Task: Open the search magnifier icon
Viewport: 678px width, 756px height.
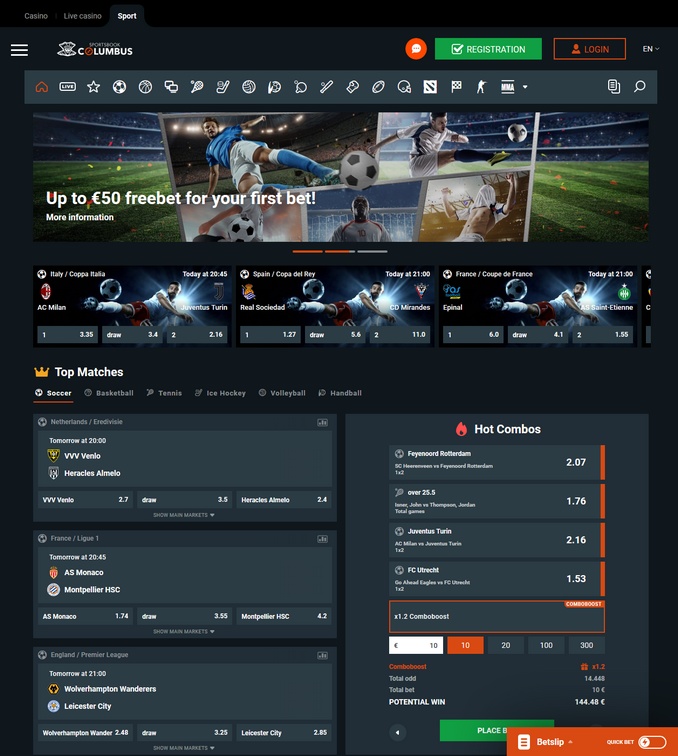Action: click(640, 86)
